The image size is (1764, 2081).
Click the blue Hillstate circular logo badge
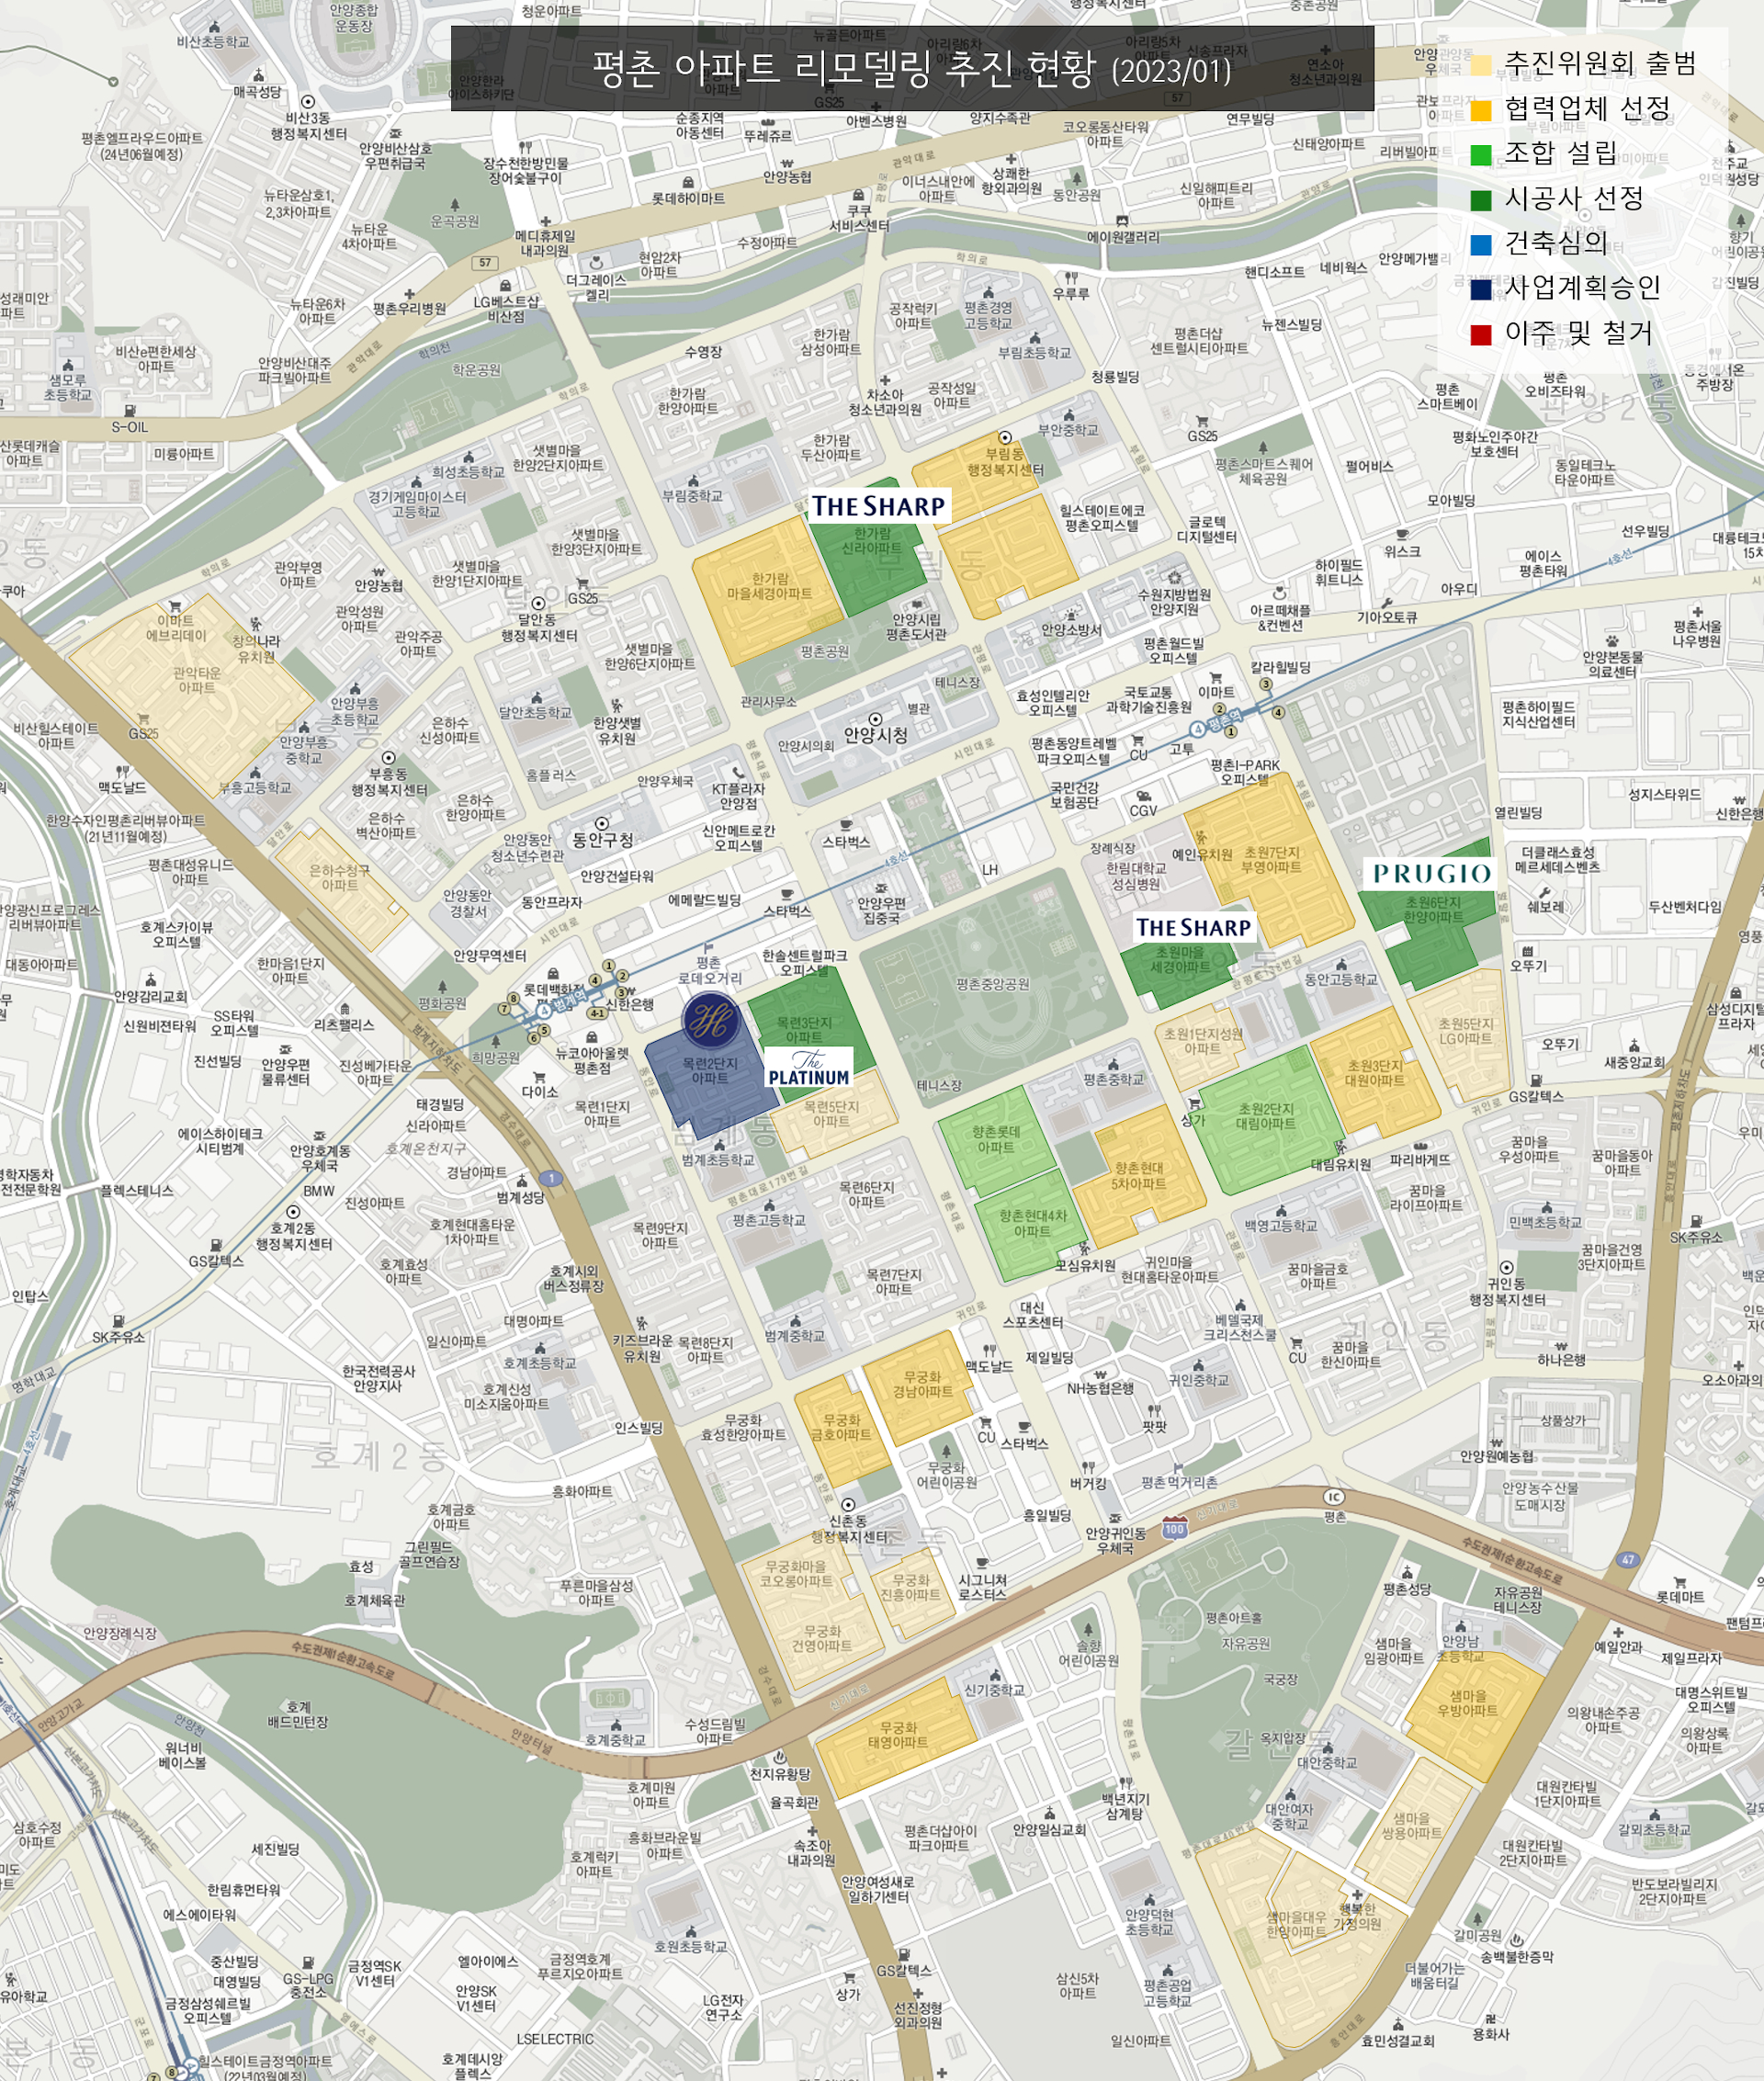(x=711, y=1021)
